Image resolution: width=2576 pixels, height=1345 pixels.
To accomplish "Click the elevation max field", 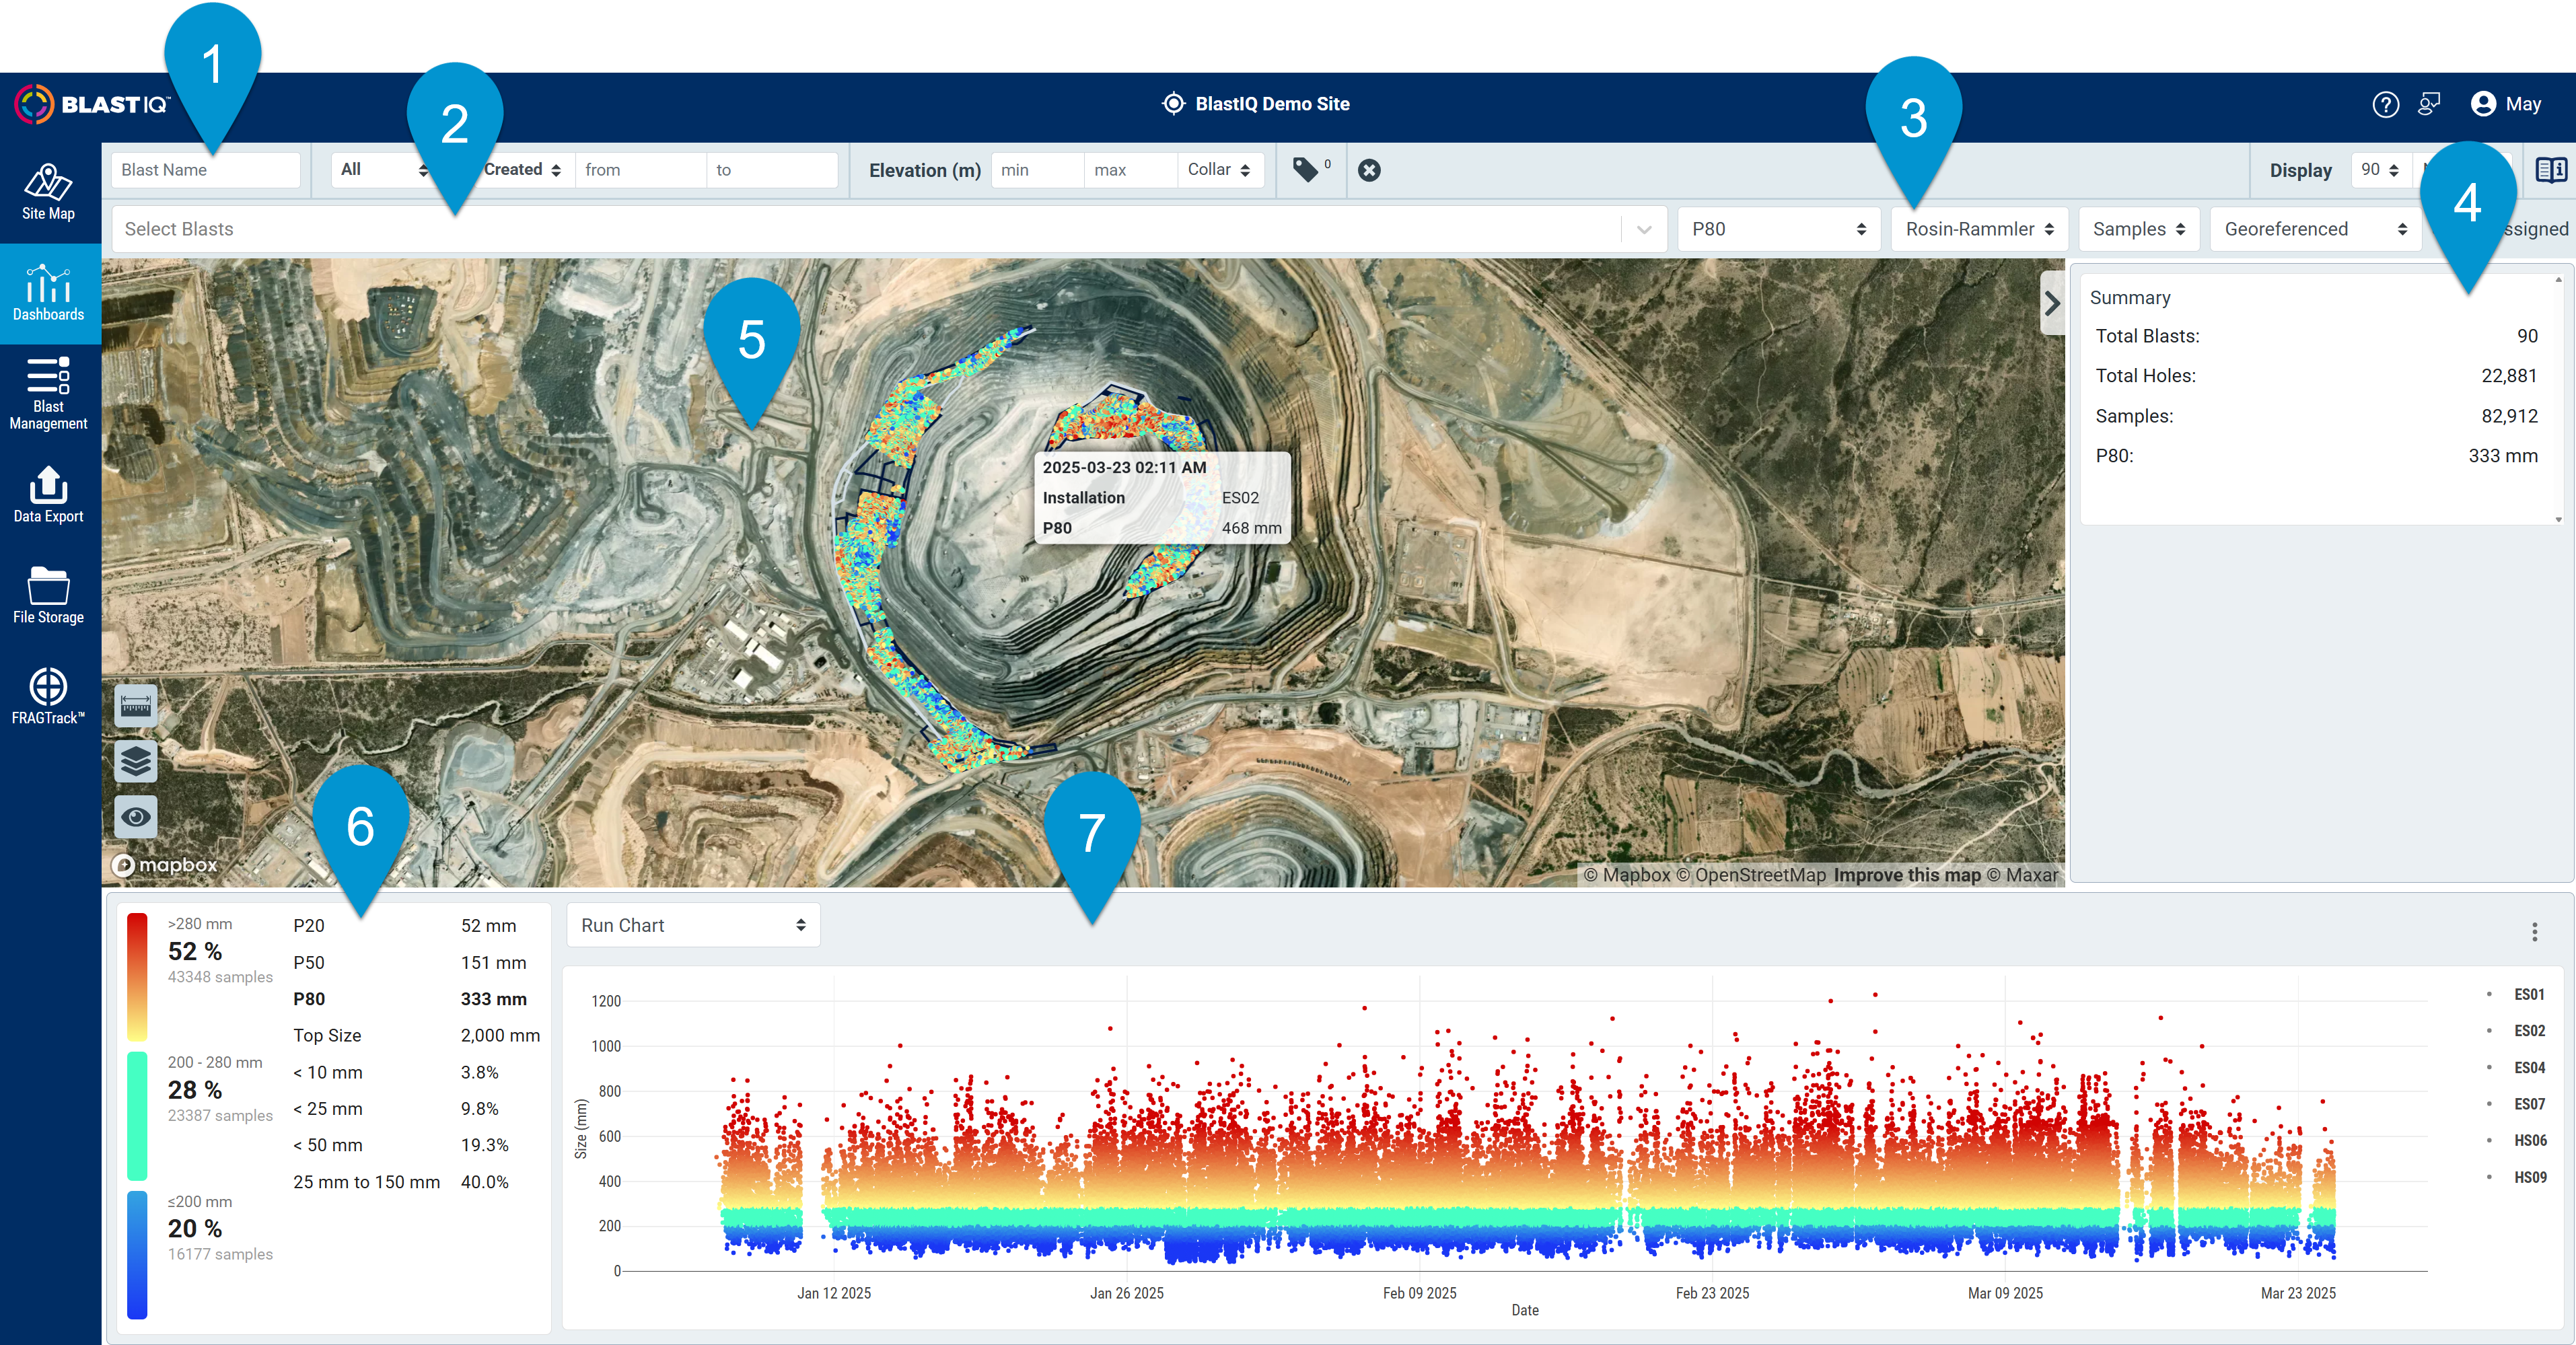I will [x=1130, y=170].
